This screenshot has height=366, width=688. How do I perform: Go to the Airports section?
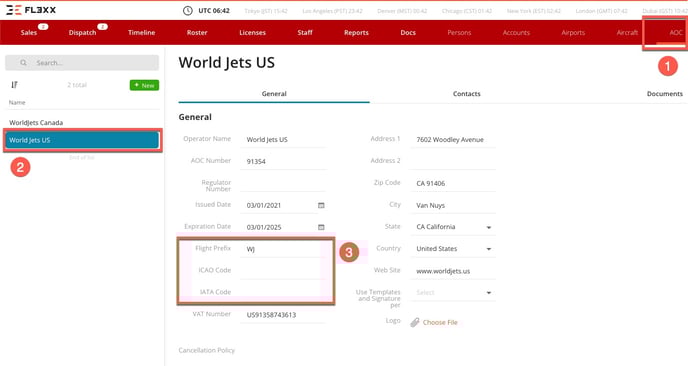(573, 32)
